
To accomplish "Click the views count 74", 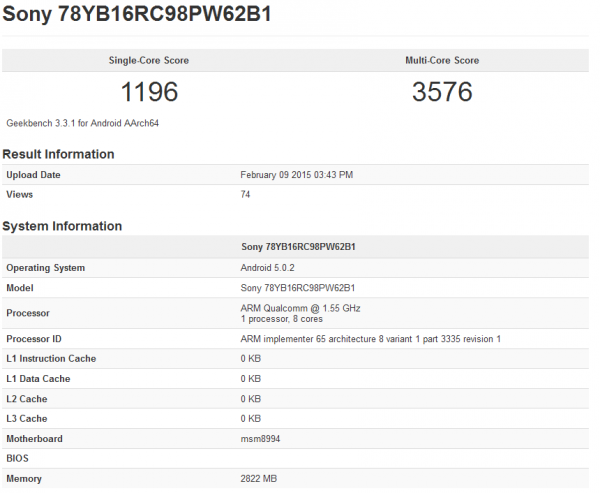I will (245, 194).
